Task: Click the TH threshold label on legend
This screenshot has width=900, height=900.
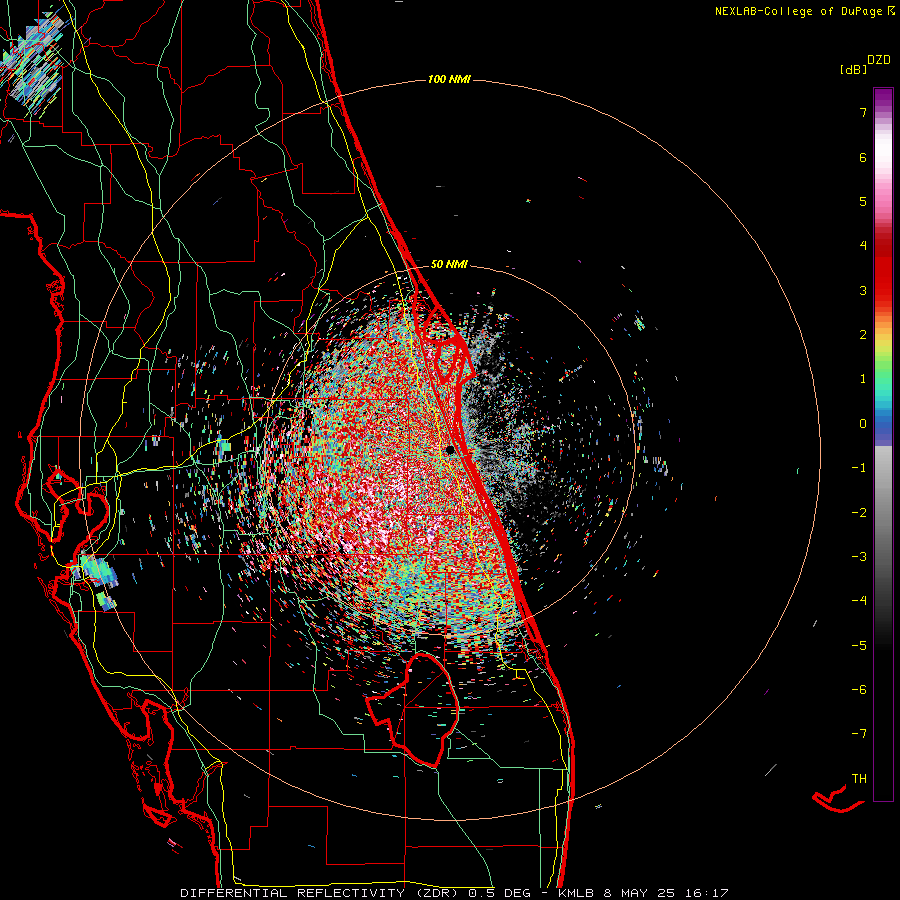Action: point(859,779)
